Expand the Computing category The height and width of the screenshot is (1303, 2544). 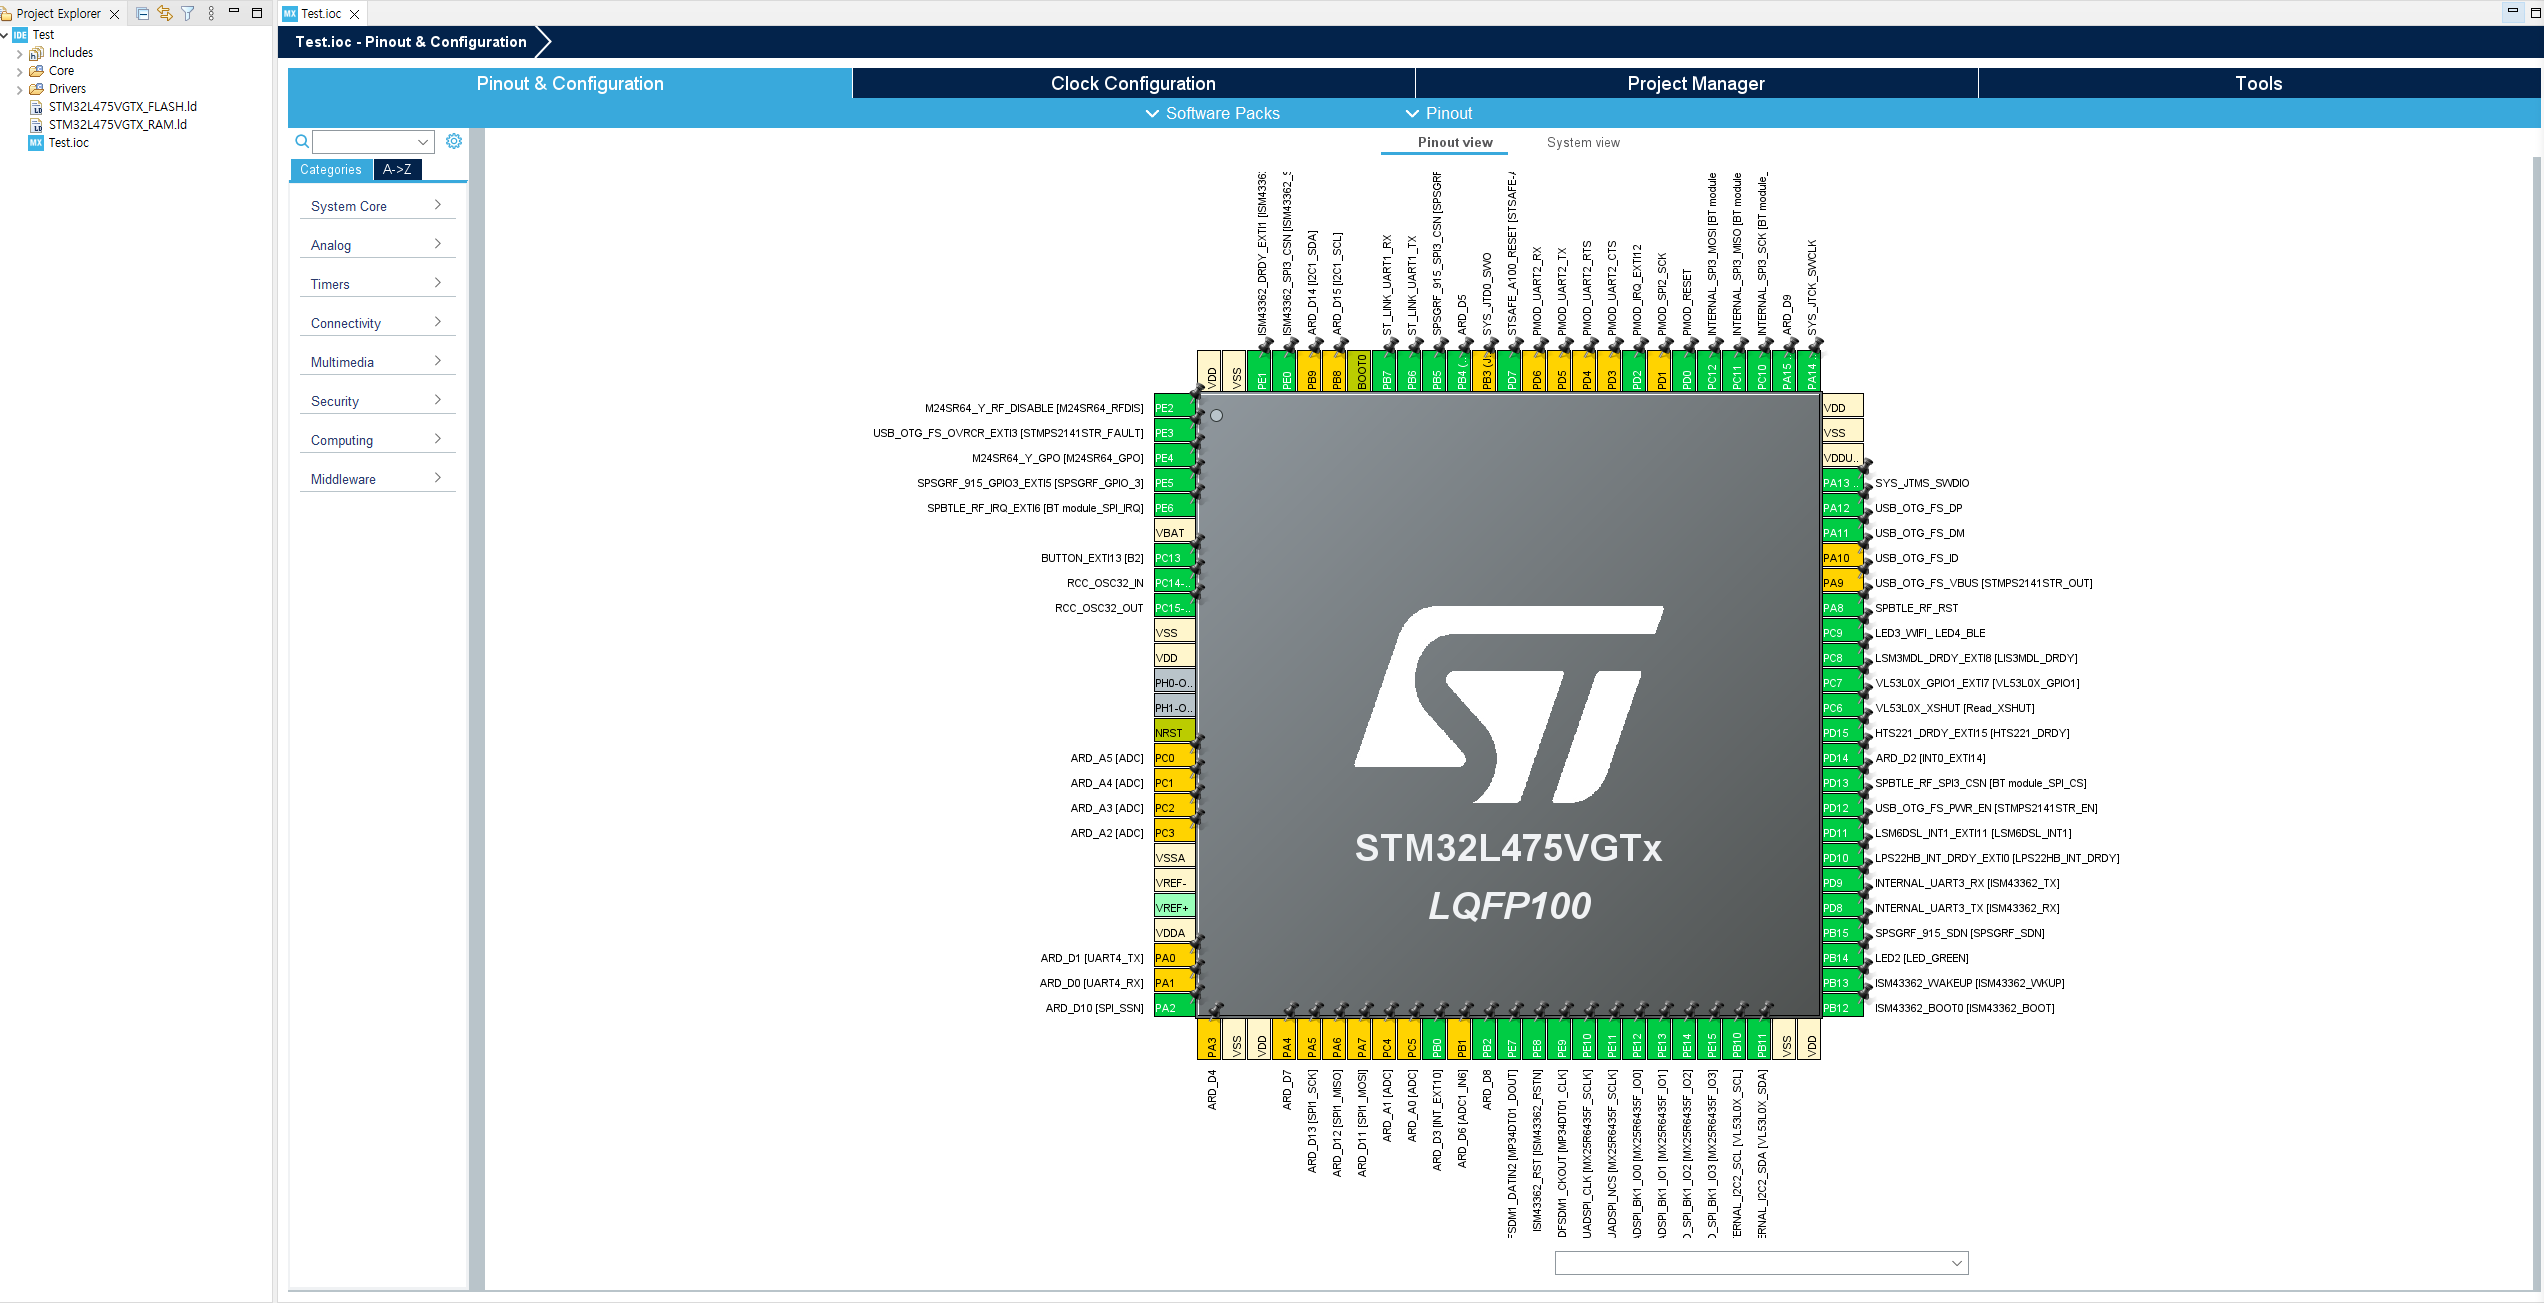tap(377, 440)
